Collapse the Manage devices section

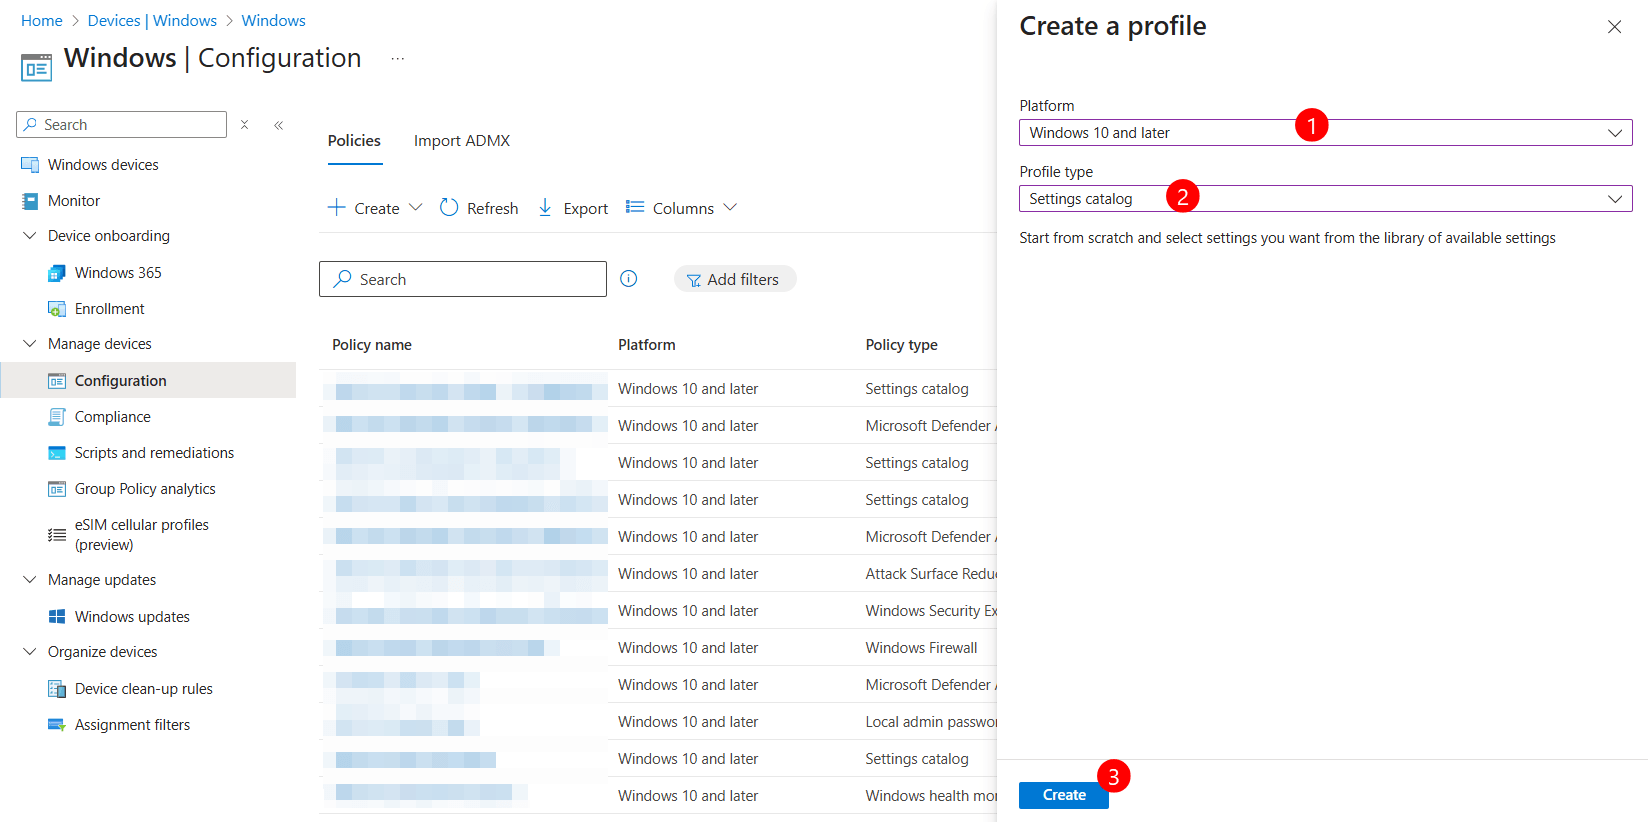pos(30,344)
